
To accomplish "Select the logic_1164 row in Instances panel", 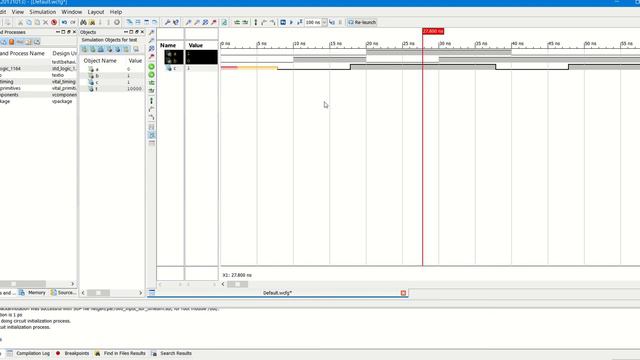I will click(38, 69).
